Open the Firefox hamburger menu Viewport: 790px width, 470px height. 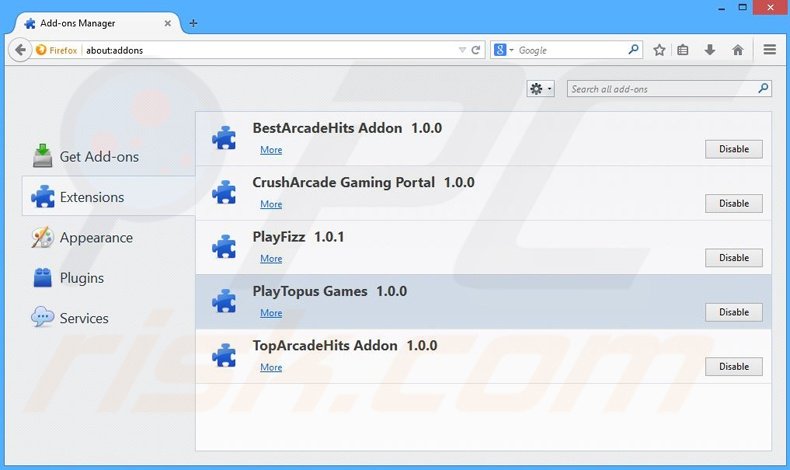pos(769,49)
